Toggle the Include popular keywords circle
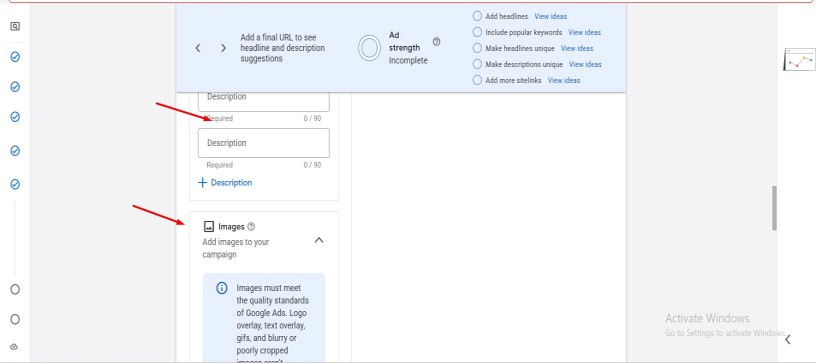 coord(477,32)
